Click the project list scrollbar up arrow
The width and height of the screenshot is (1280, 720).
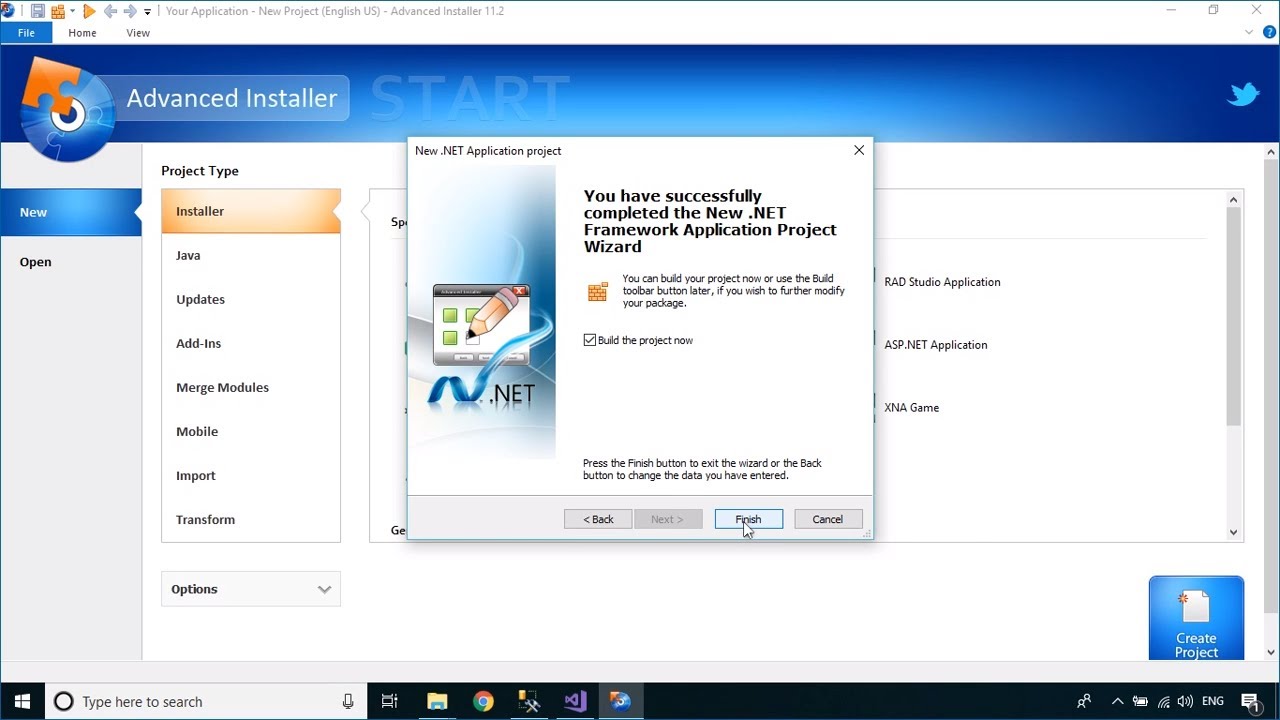(x=1233, y=200)
